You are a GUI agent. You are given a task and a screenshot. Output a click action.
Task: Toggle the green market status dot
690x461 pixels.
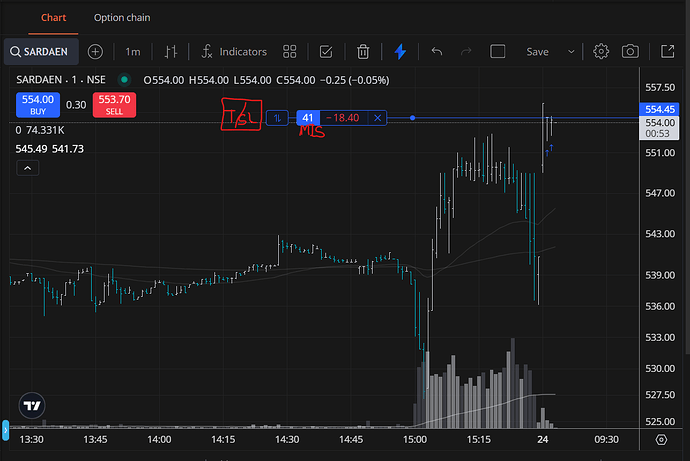coord(124,79)
